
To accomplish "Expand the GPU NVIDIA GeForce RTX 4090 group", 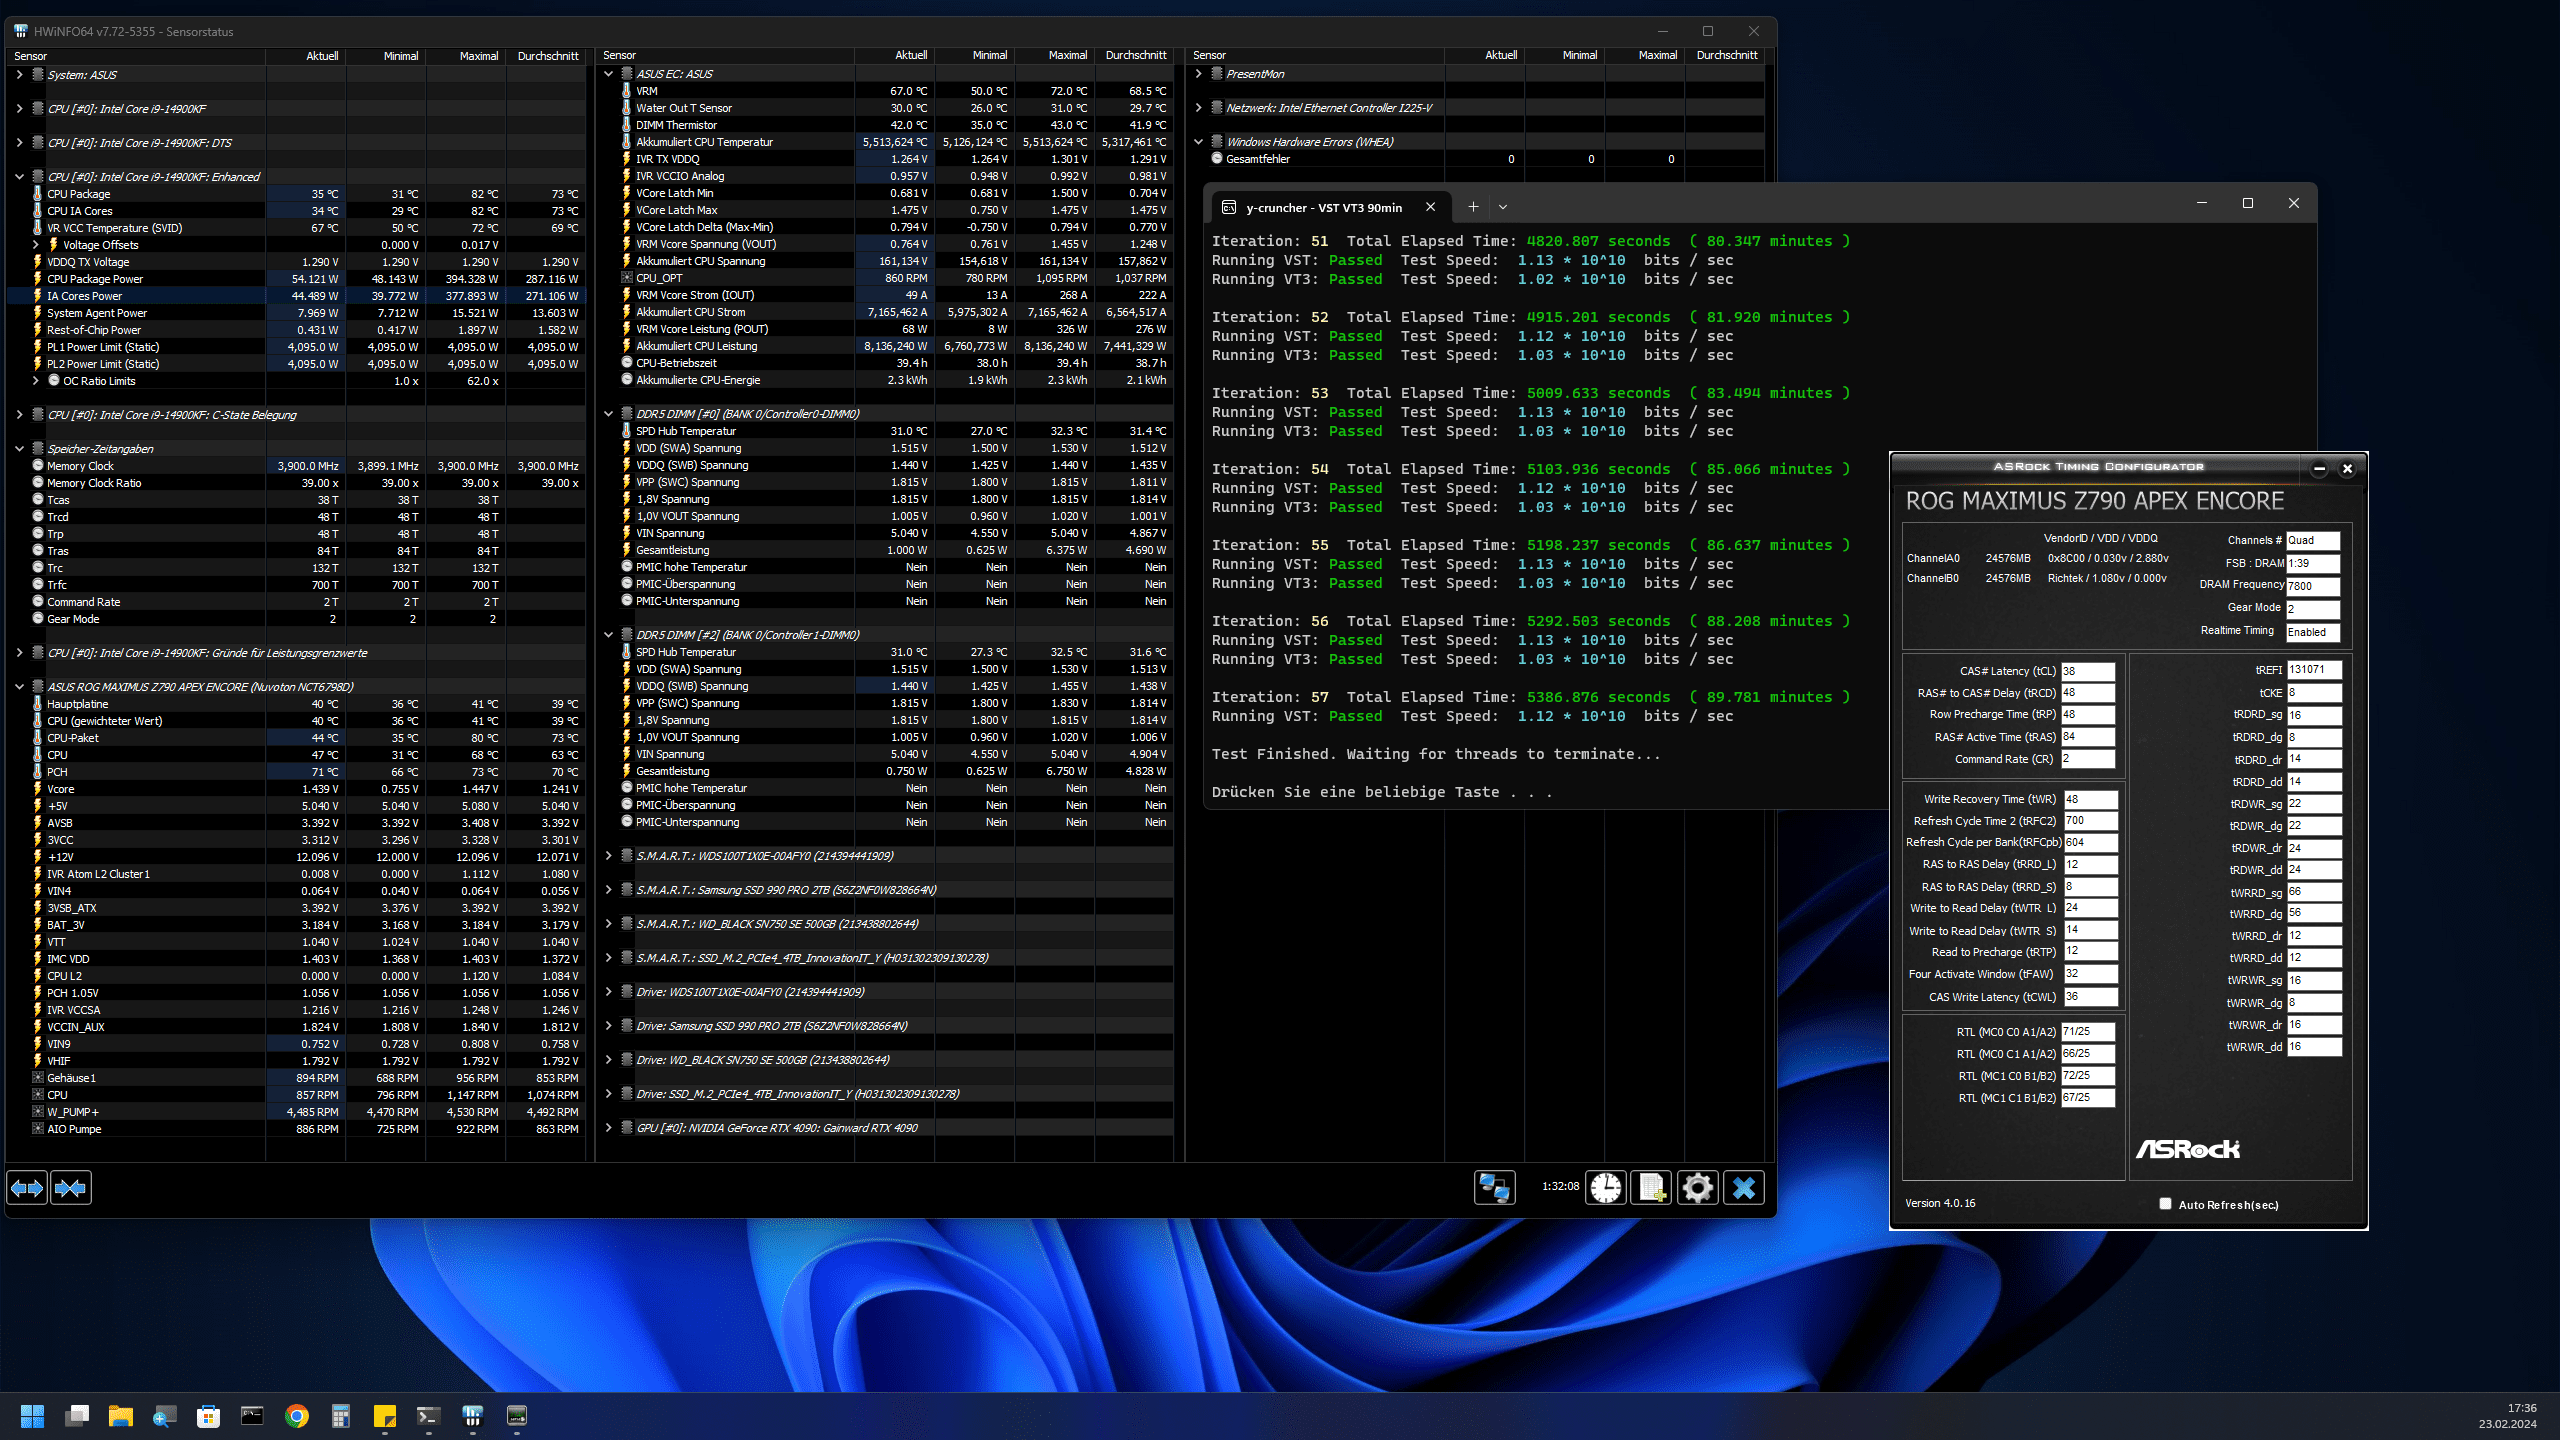I will click(x=608, y=1128).
